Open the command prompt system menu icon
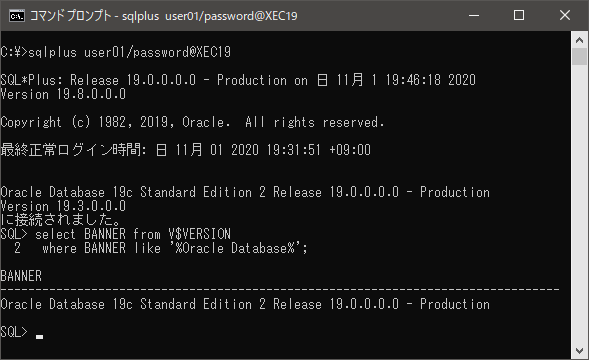Viewport: 589px width, 360px height. coord(17,16)
